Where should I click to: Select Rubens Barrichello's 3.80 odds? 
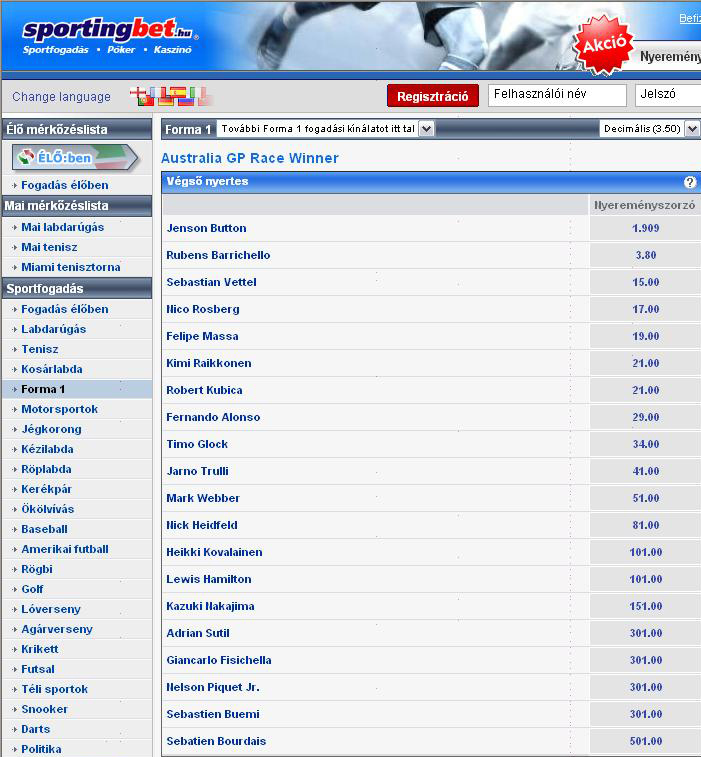tap(645, 255)
